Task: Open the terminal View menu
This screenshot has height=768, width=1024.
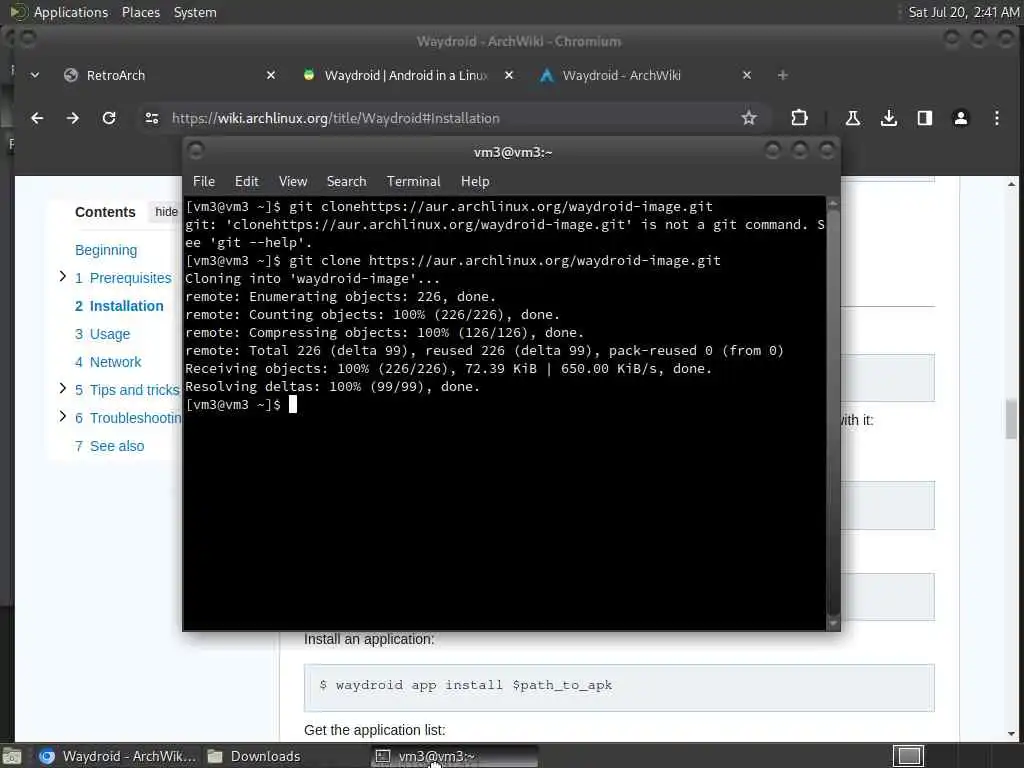Action: point(293,182)
